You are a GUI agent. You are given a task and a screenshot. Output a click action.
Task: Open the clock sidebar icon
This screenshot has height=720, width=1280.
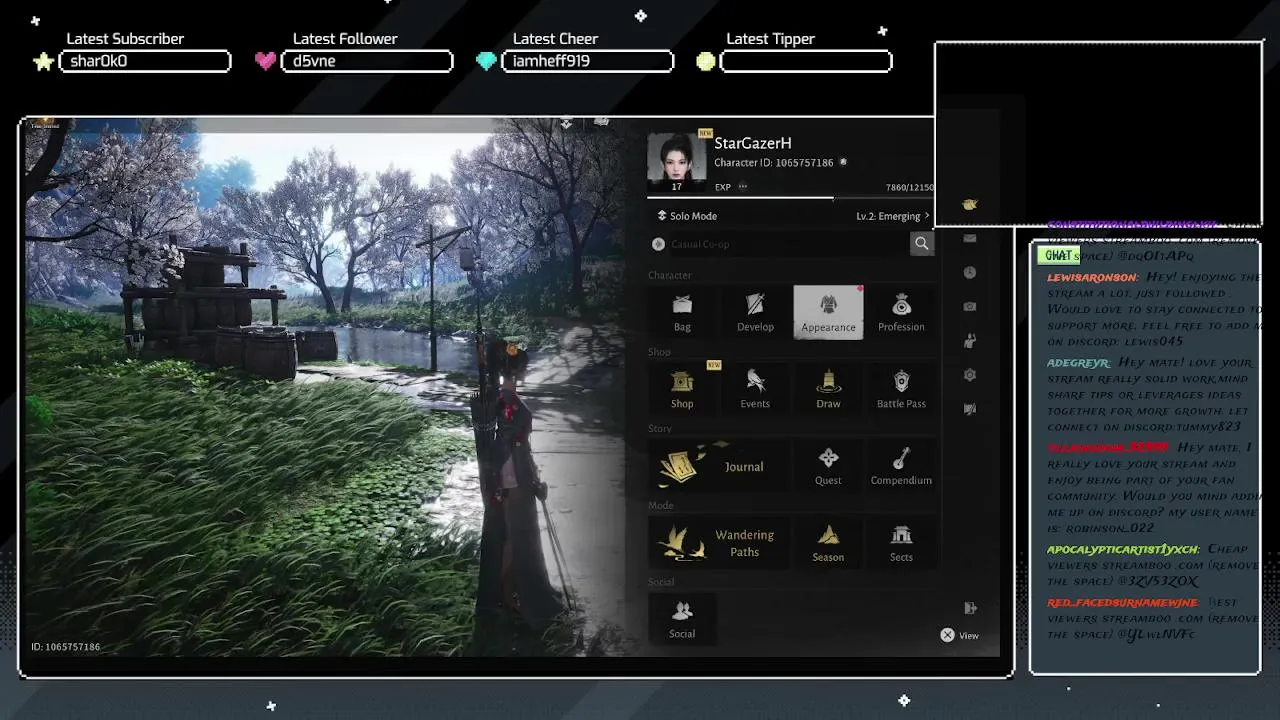coord(969,272)
